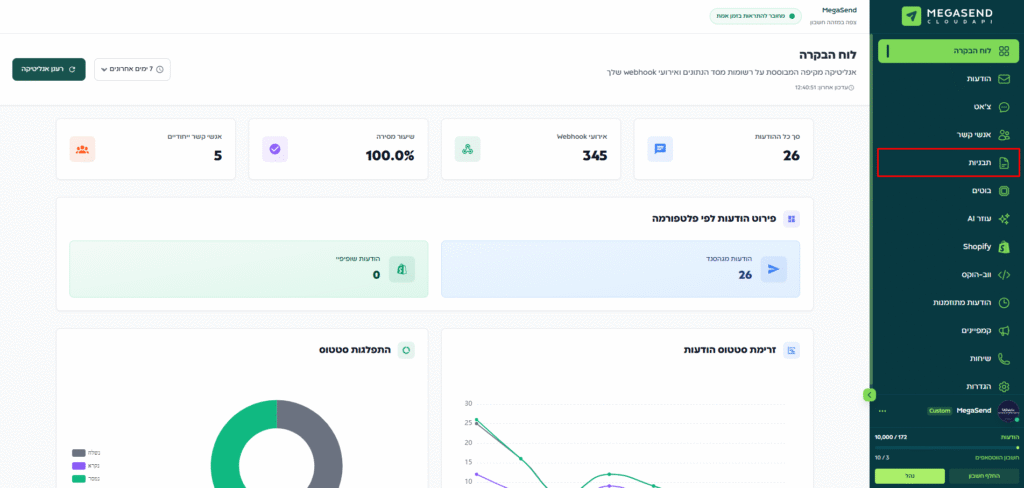This screenshot has width=1024, height=488.
Task: Click the Calls (שיחות) phone icon
Action: (x=1004, y=358)
